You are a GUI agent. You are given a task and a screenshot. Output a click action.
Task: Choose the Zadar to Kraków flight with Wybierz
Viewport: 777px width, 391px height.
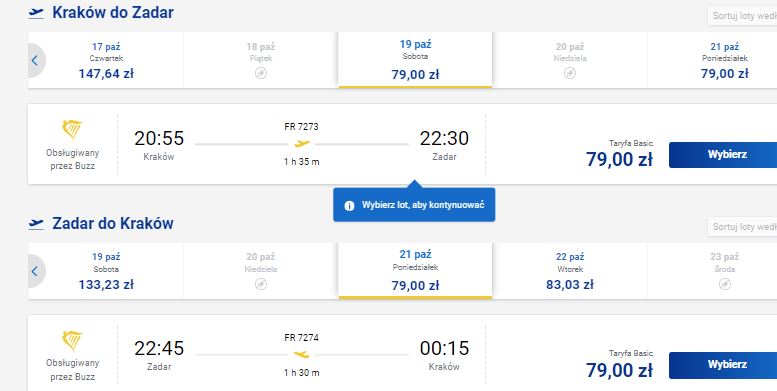[723, 365]
